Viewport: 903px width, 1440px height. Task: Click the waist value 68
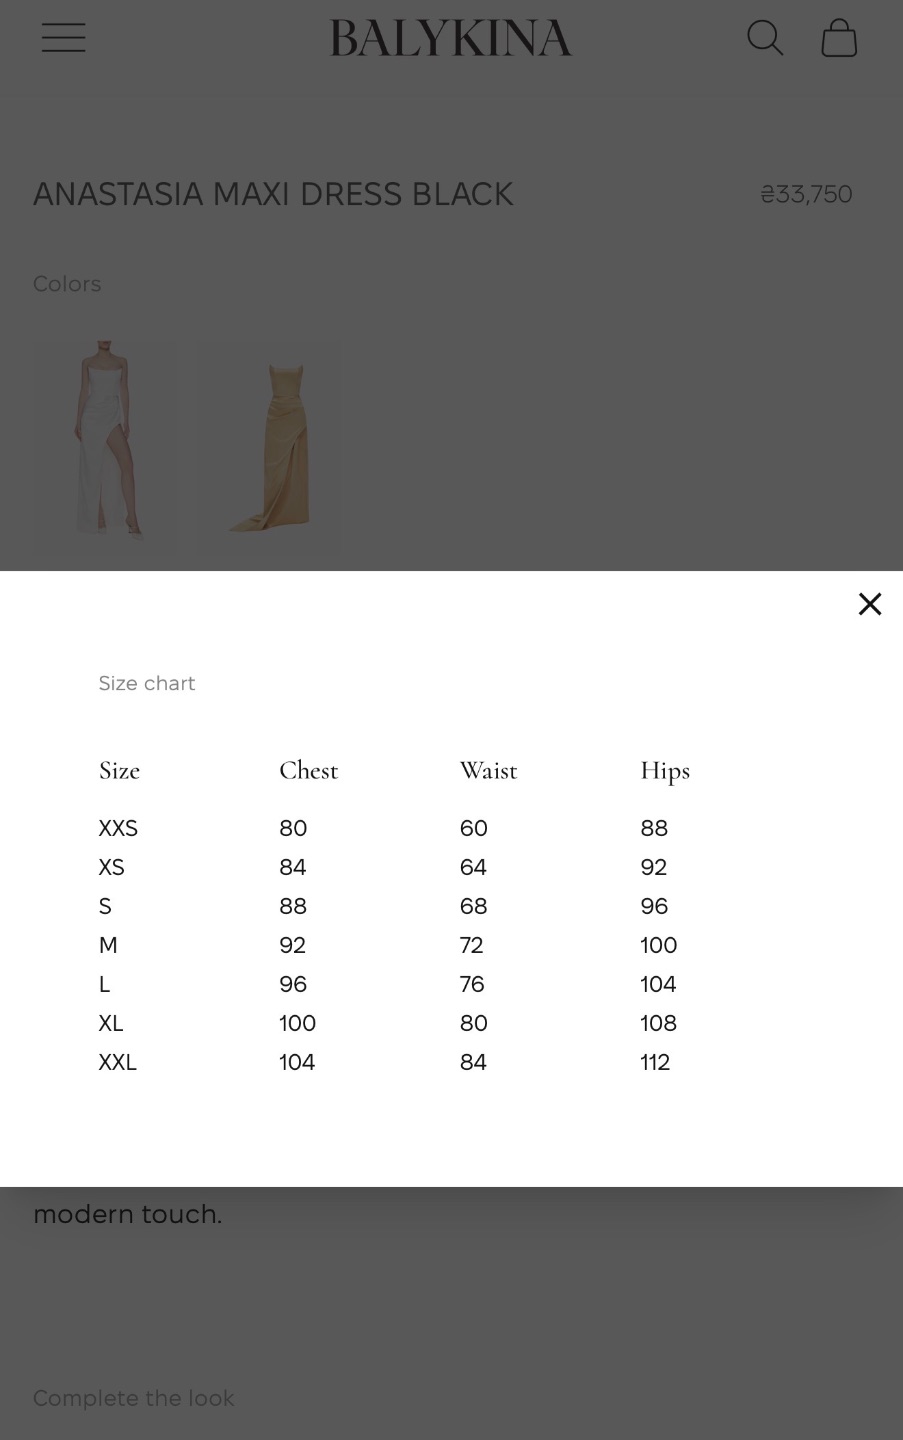tap(473, 906)
